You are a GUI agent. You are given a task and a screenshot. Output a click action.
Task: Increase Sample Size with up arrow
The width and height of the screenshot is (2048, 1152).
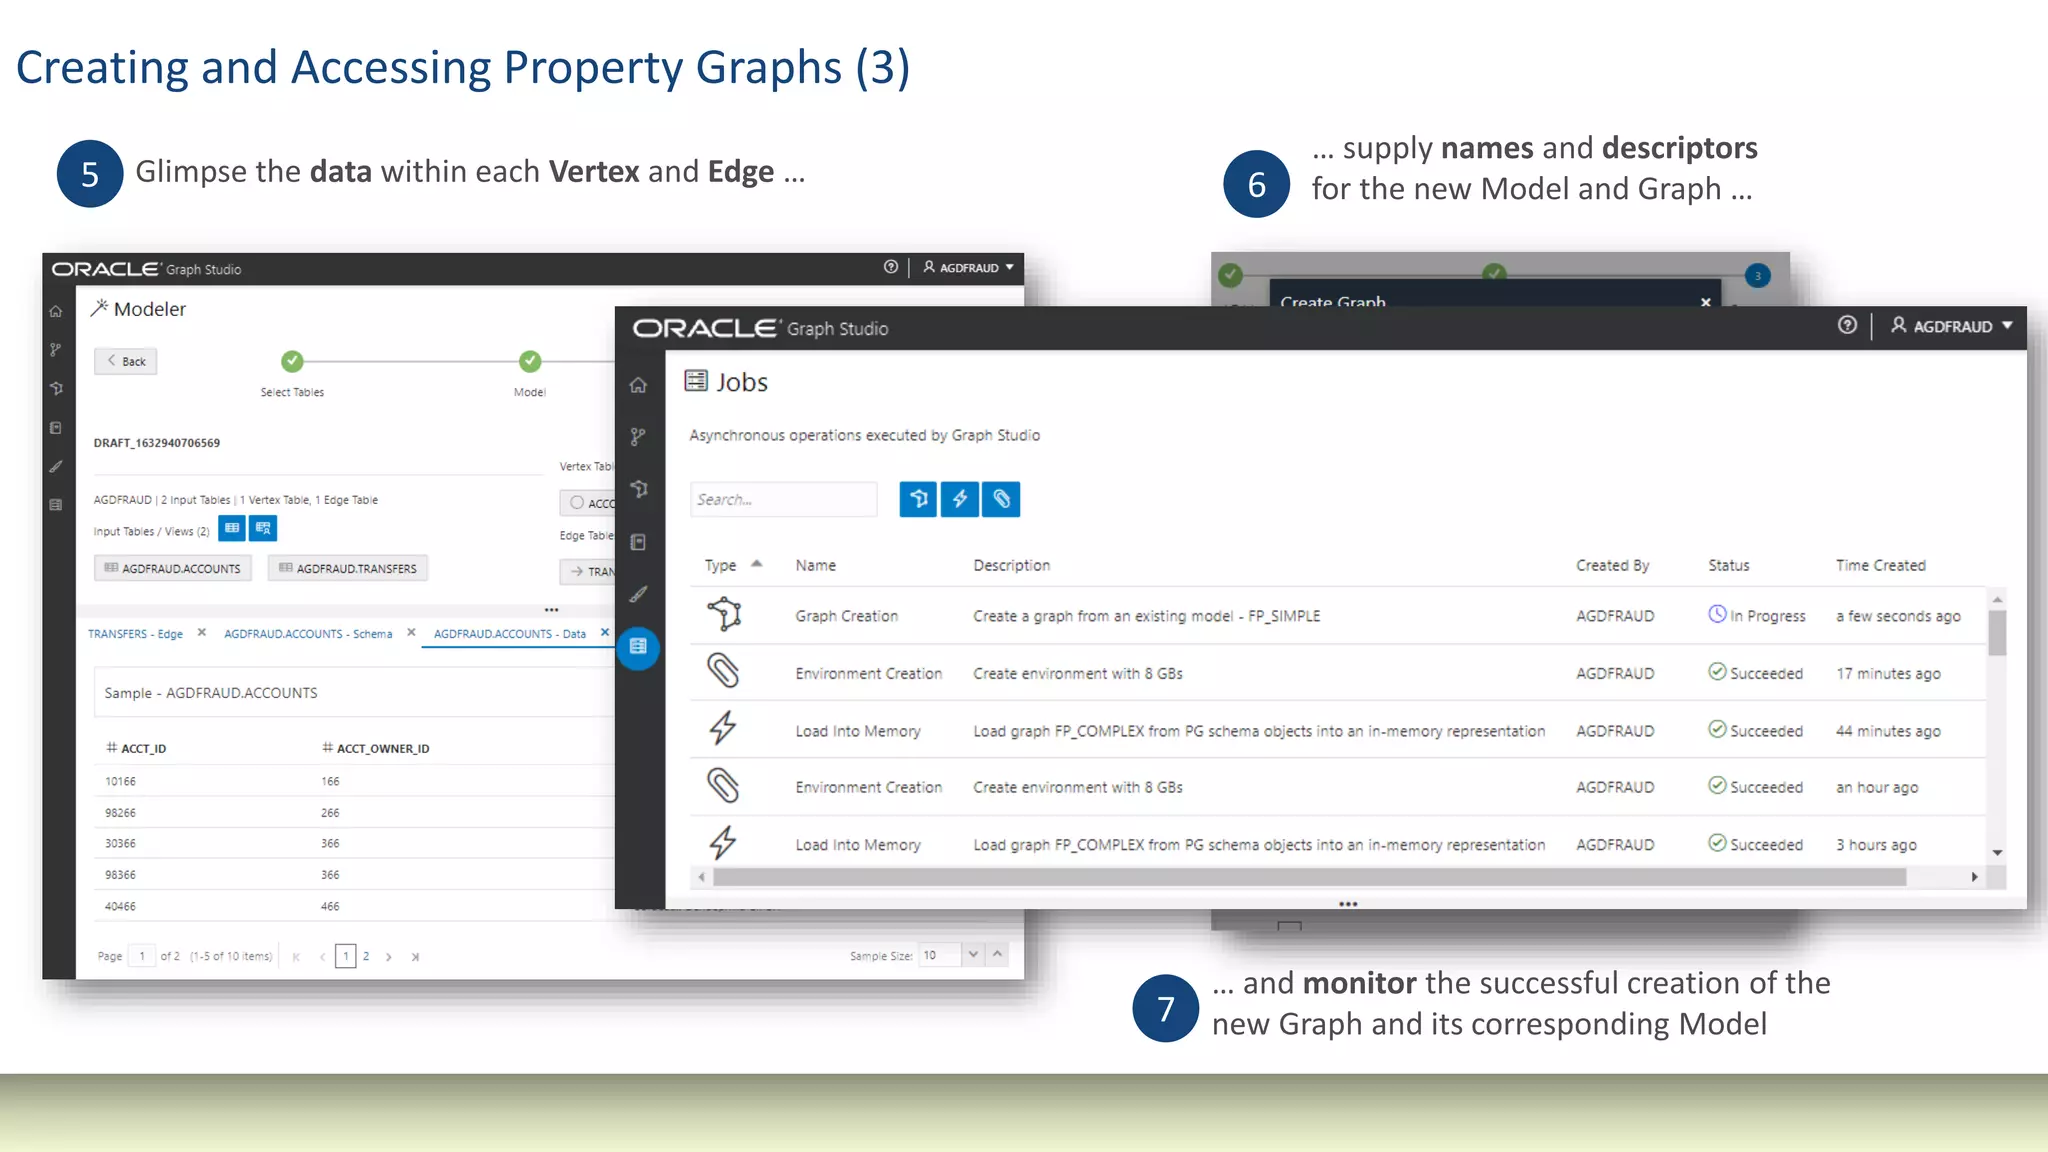point(997,955)
